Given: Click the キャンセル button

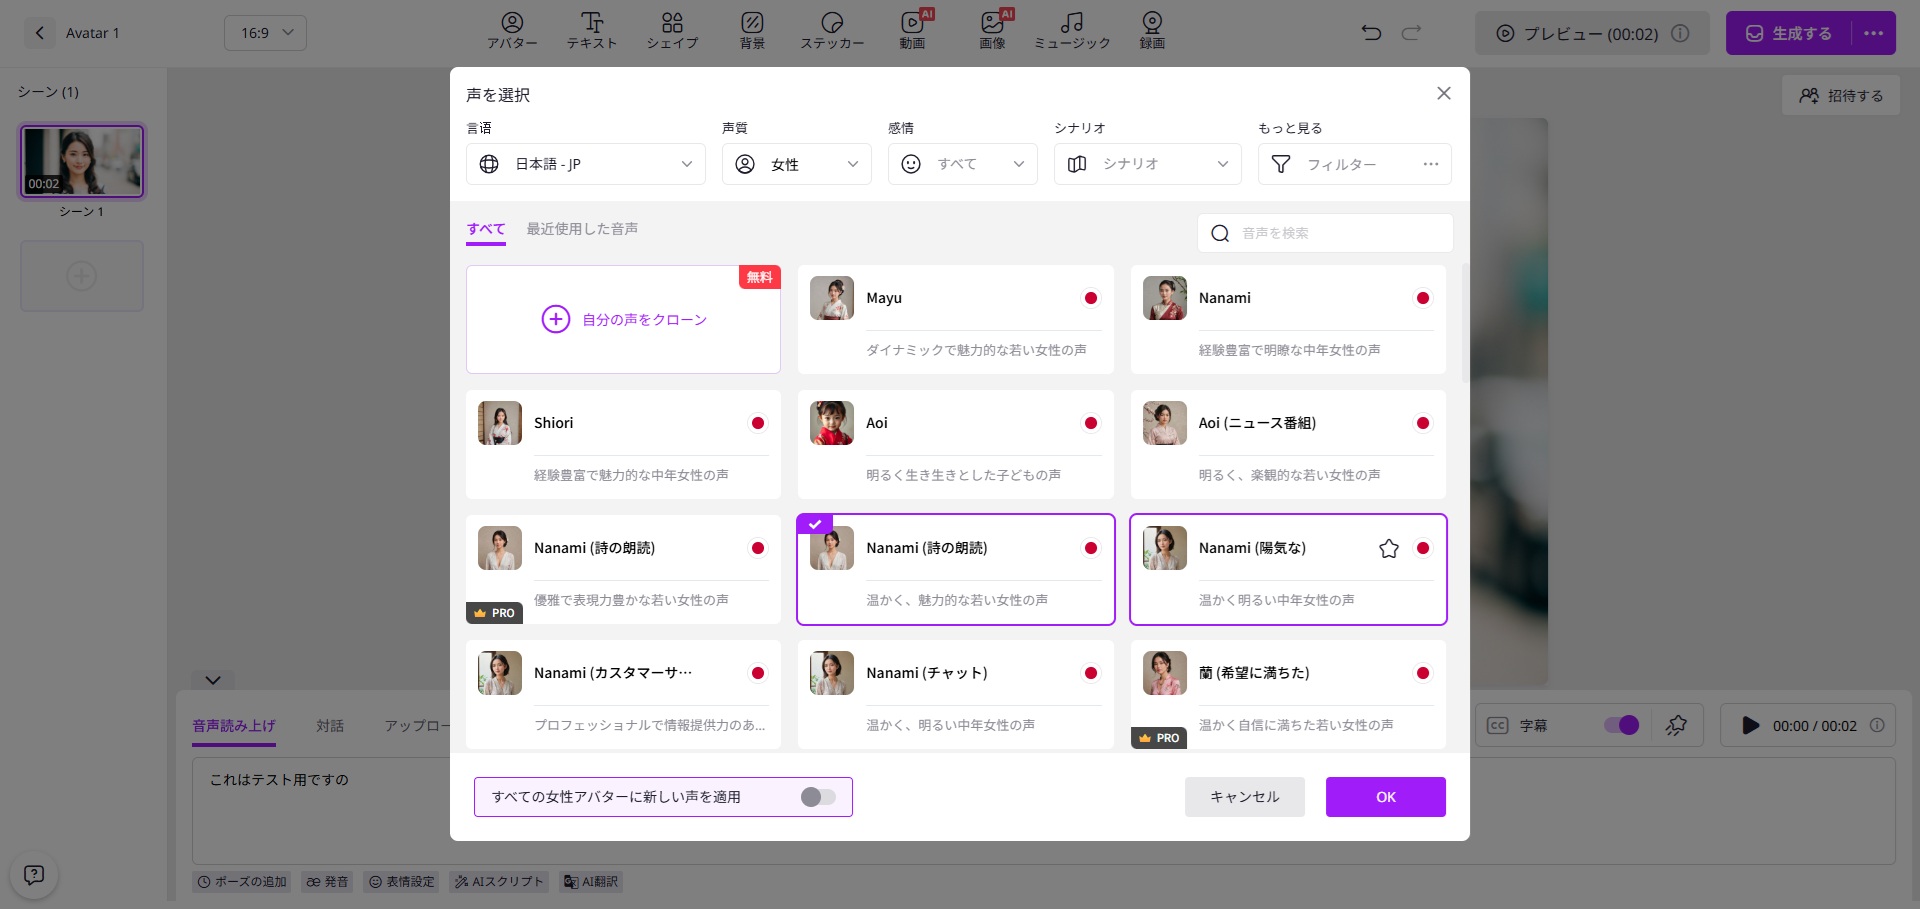Looking at the screenshot, I should [x=1244, y=797].
